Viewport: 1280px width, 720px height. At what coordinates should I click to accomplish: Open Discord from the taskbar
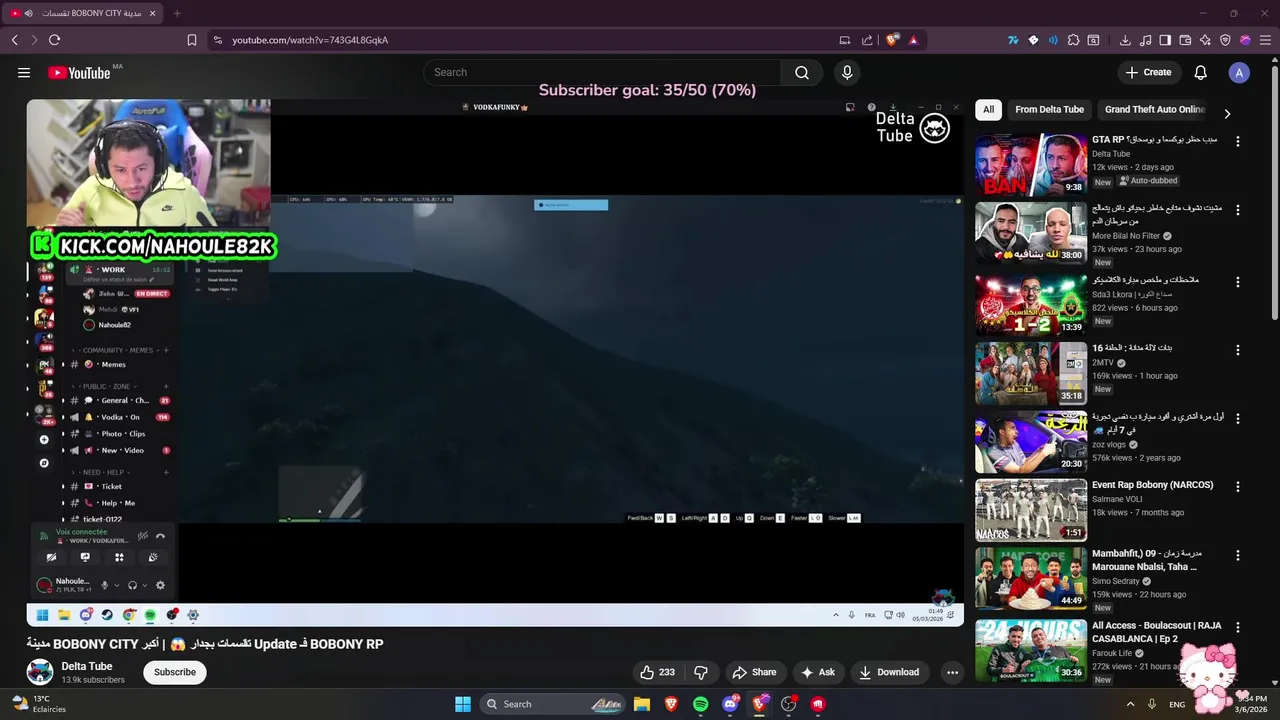(x=730, y=704)
